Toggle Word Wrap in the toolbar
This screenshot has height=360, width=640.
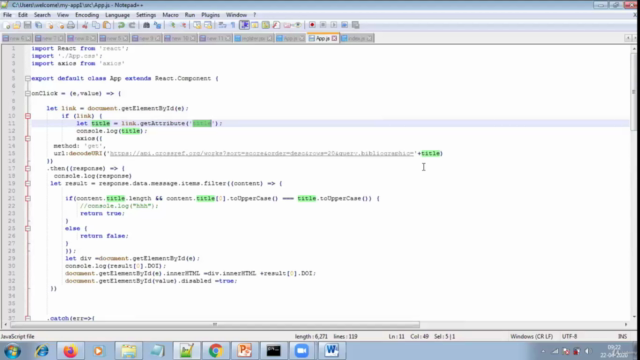click(x=222, y=25)
